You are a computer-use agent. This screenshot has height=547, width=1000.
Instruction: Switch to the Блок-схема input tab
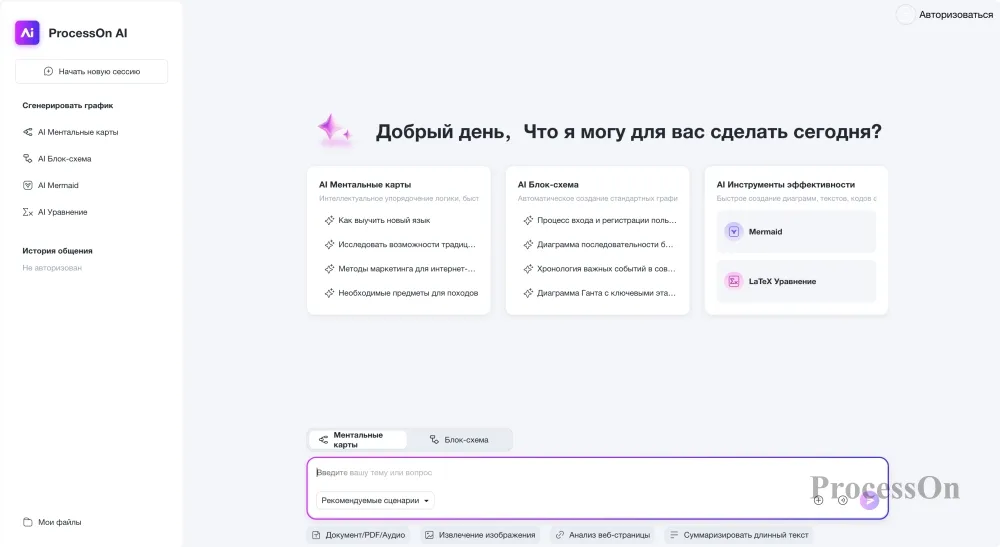click(x=459, y=440)
